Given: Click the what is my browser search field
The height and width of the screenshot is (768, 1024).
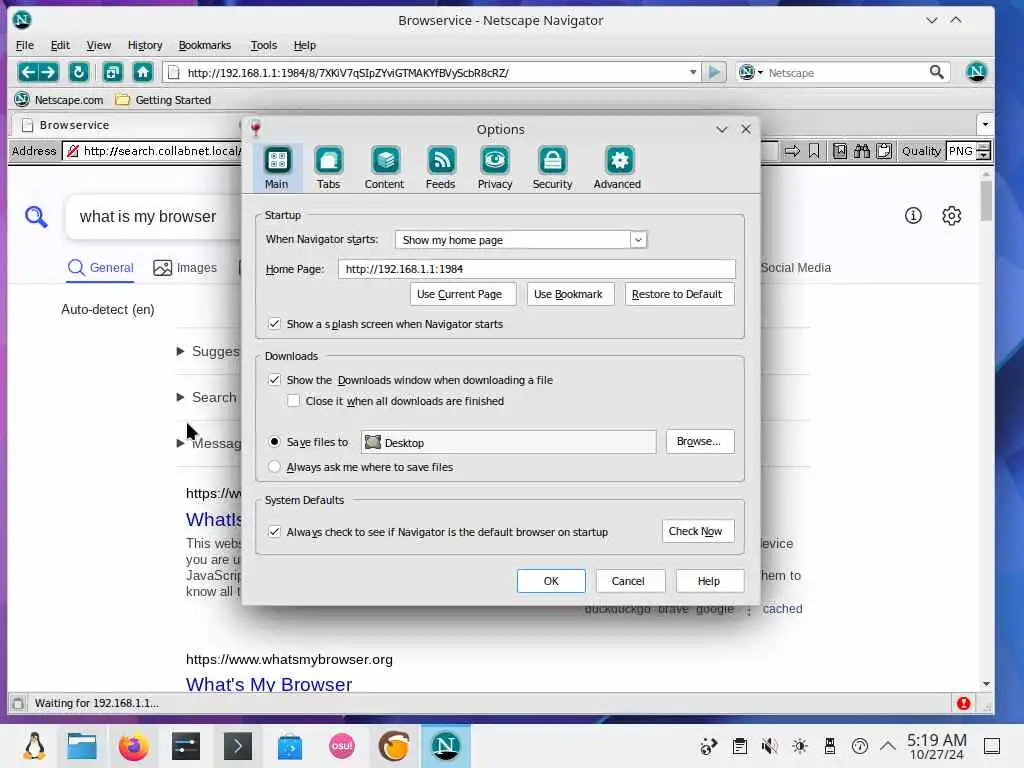Looking at the screenshot, I should coord(154,216).
